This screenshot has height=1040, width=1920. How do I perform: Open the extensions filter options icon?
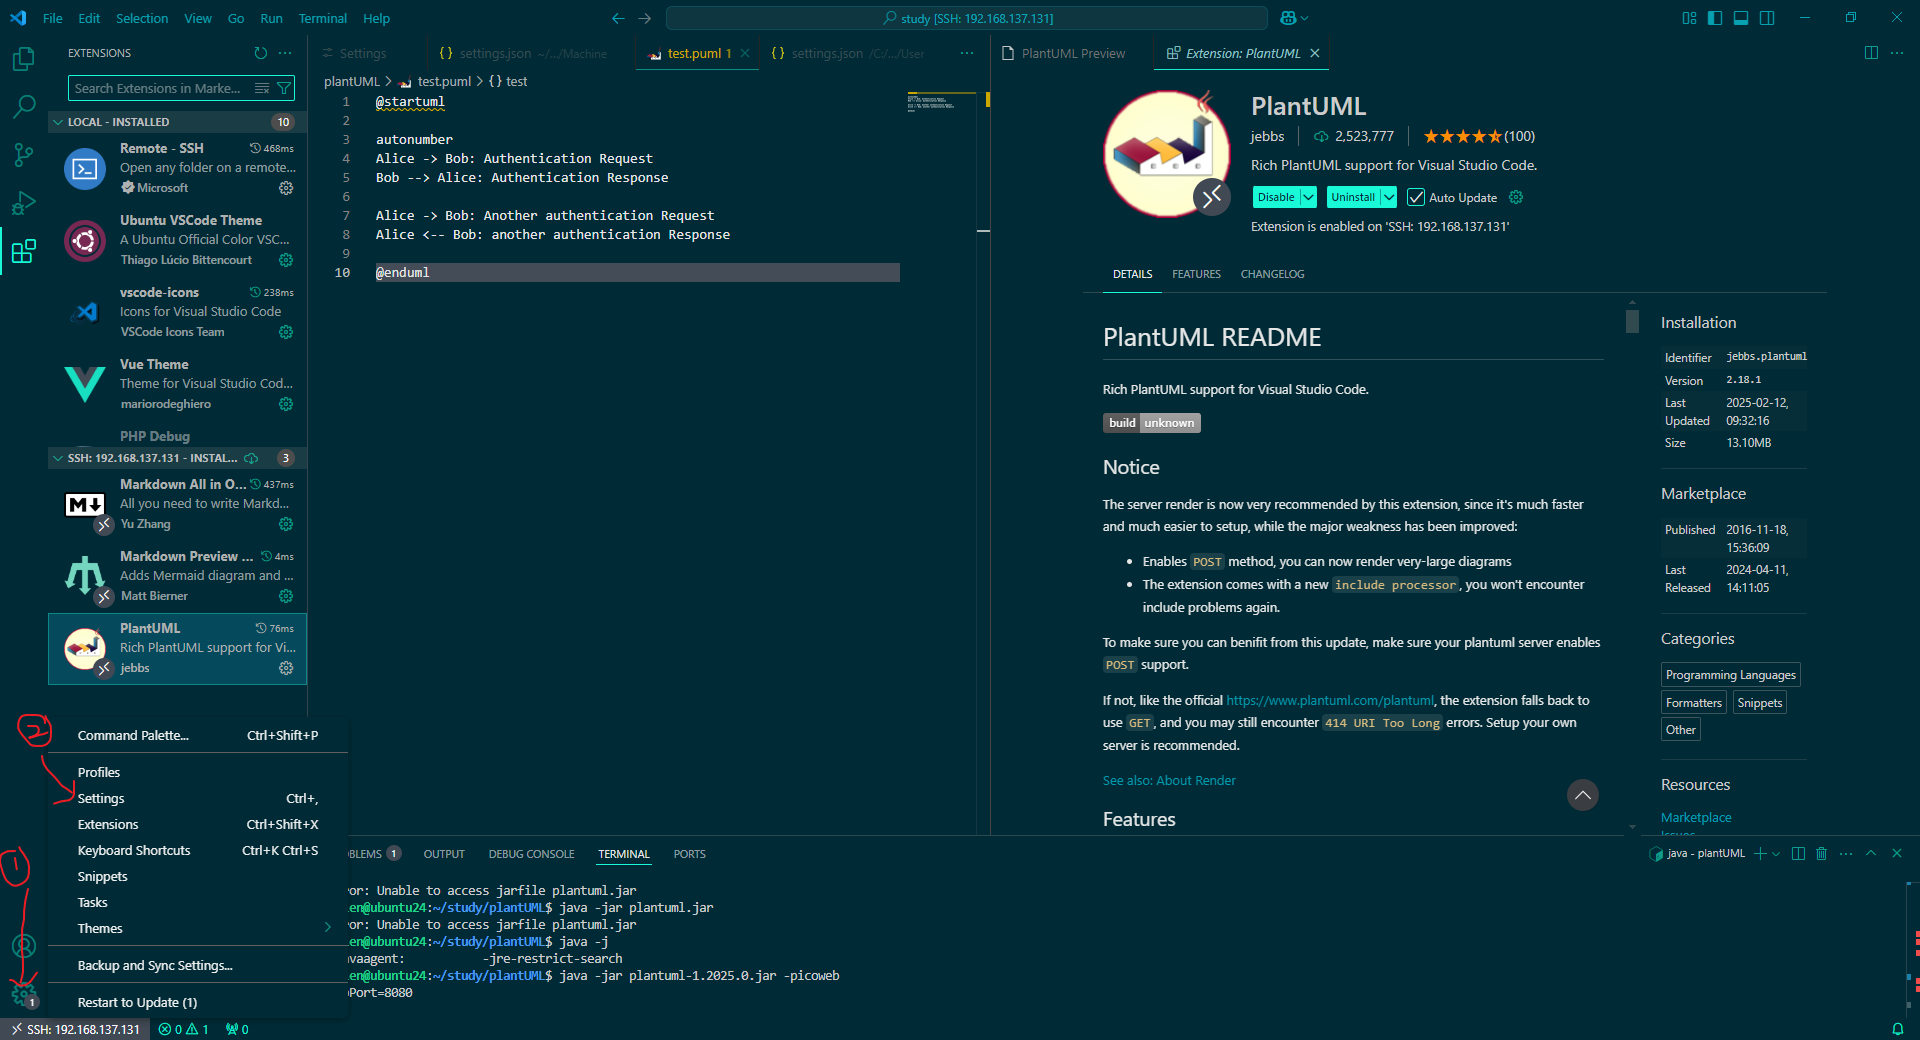pos(285,88)
